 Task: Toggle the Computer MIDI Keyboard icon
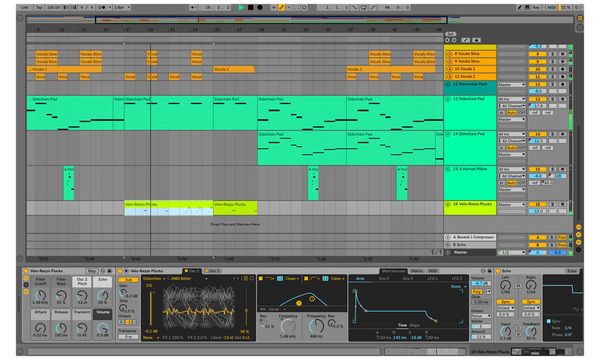527,7
